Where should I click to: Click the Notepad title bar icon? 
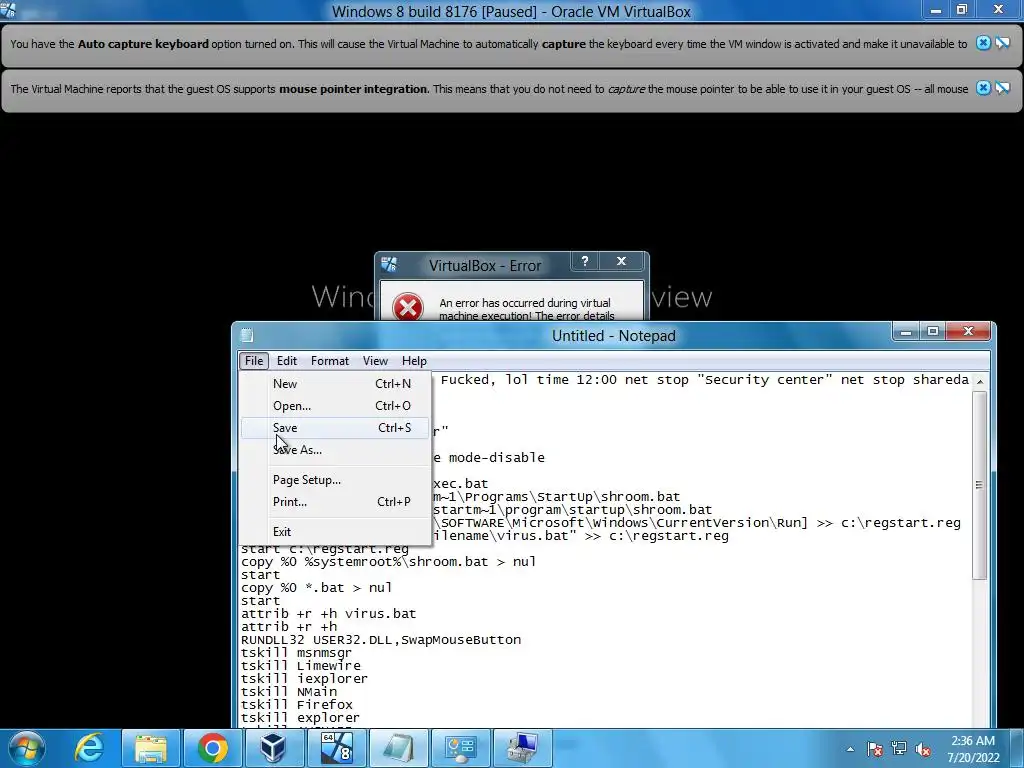247,336
